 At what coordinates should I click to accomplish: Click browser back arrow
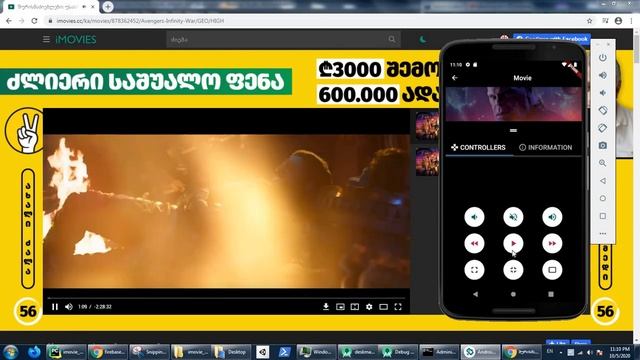pyautogui.click(x=9, y=20)
